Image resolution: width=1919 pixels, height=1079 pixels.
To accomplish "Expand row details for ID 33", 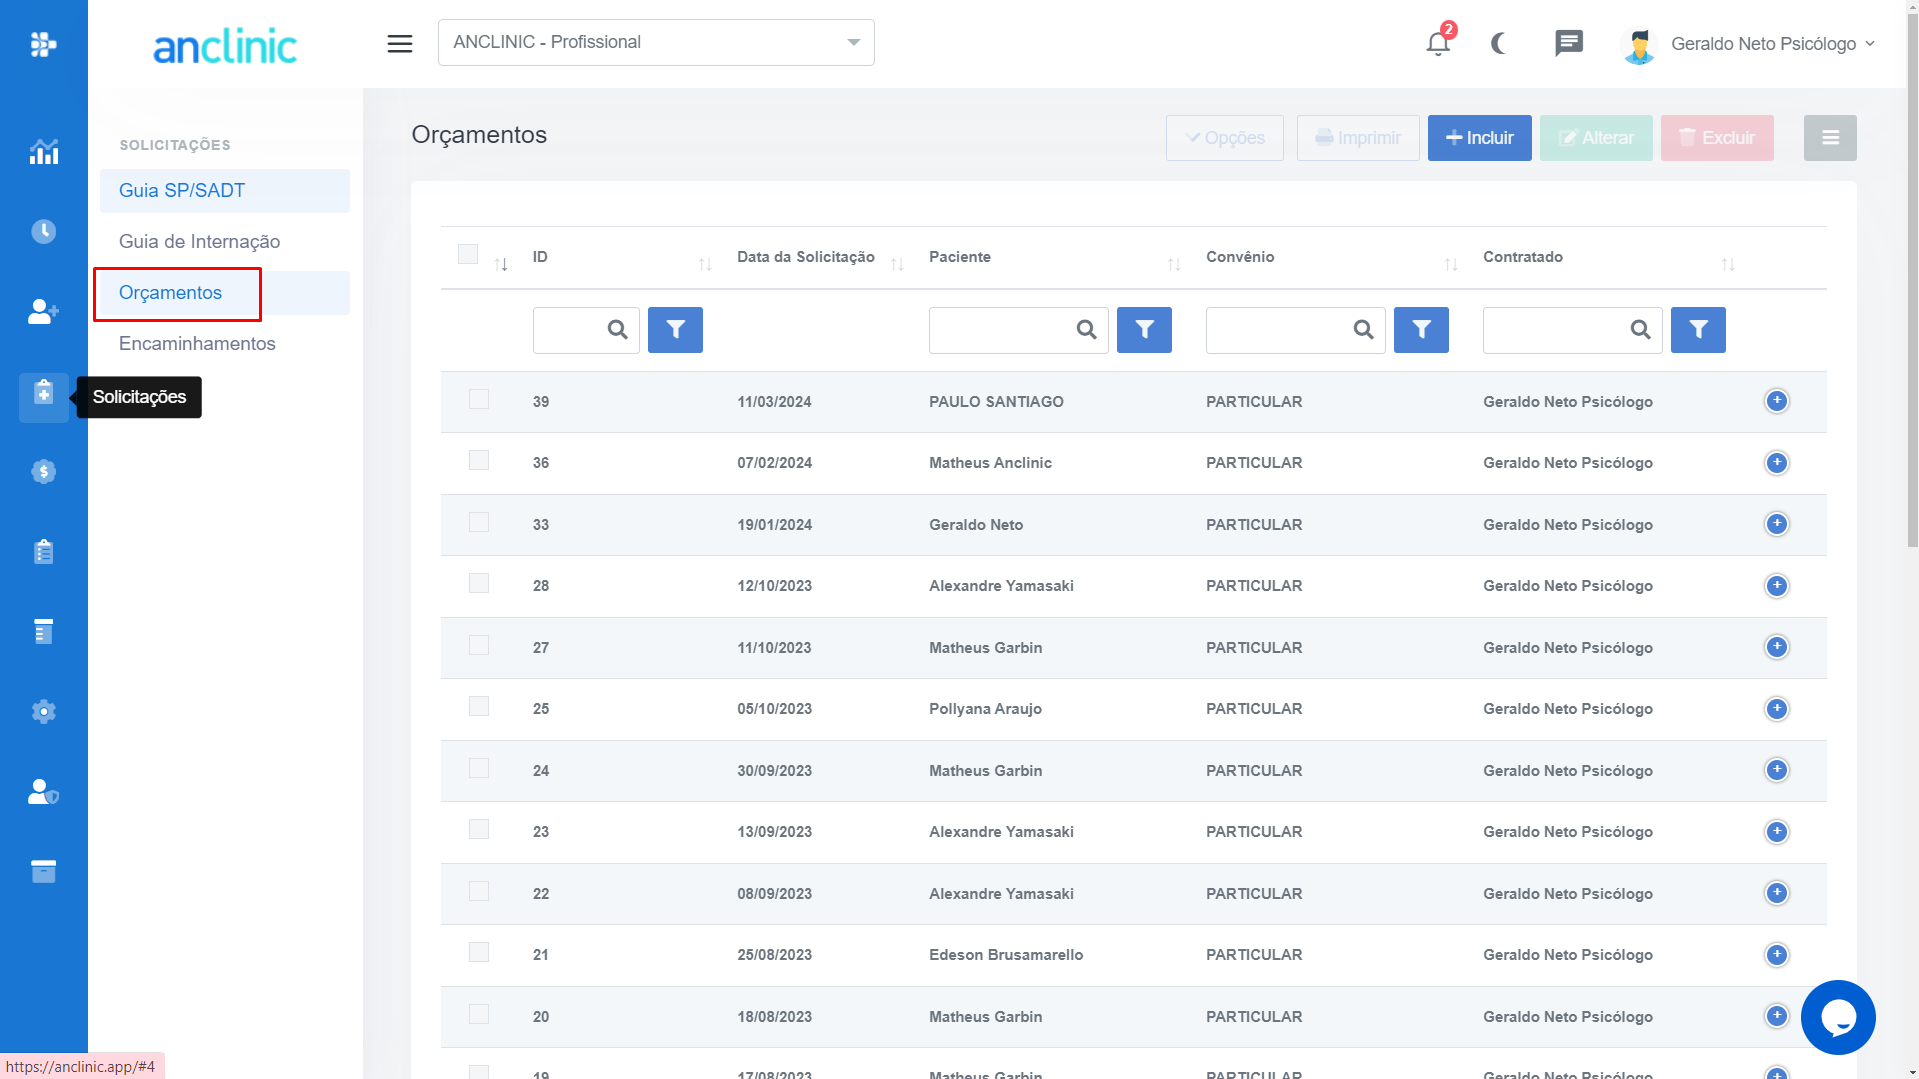I will [1777, 524].
